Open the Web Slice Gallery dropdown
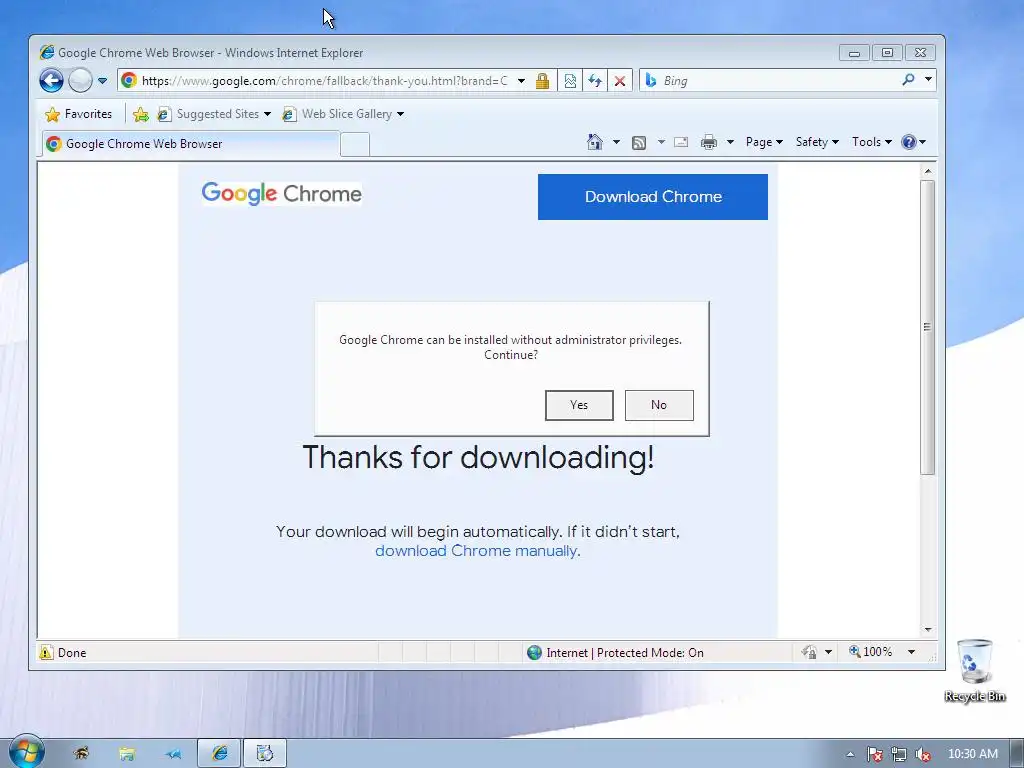Screen dimensions: 1024x768 pos(343,114)
